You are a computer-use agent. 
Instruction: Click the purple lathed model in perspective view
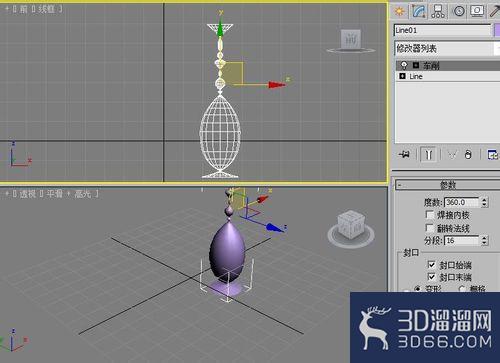click(228, 252)
